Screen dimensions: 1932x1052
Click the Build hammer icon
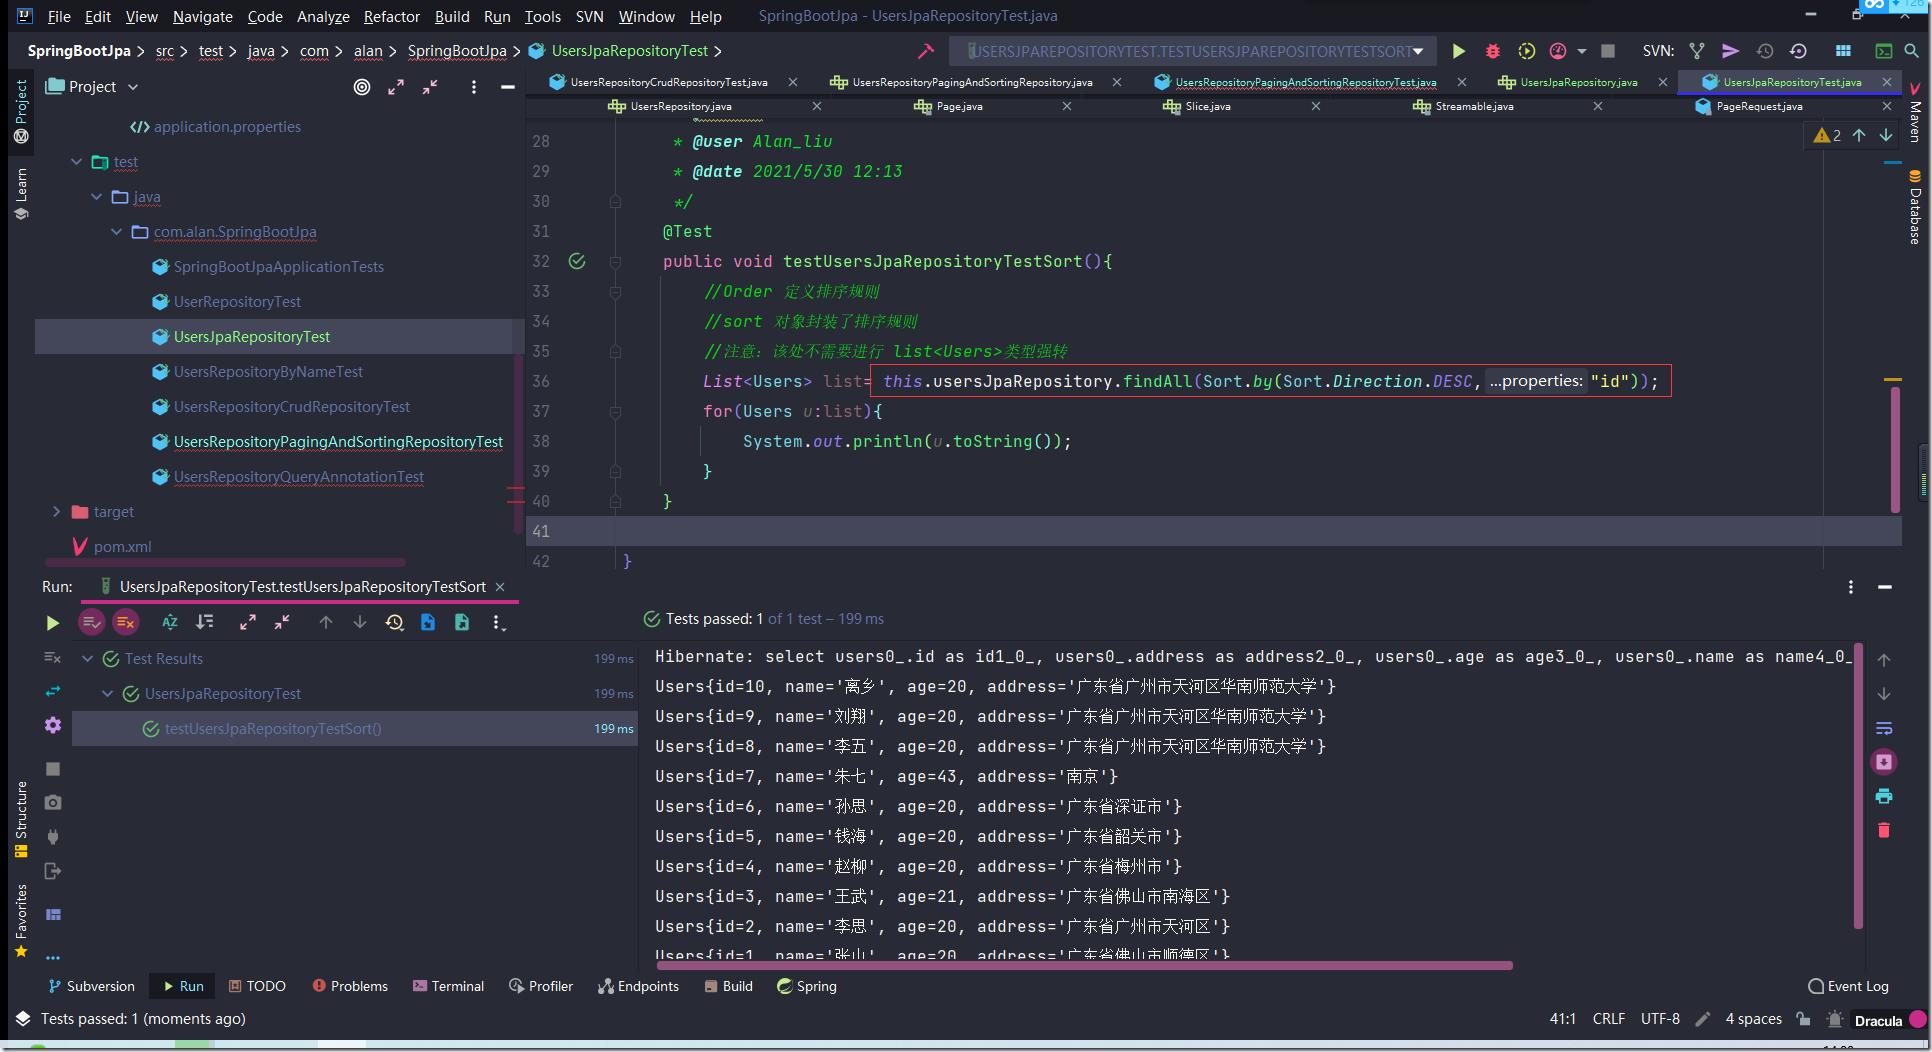tap(926, 51)
